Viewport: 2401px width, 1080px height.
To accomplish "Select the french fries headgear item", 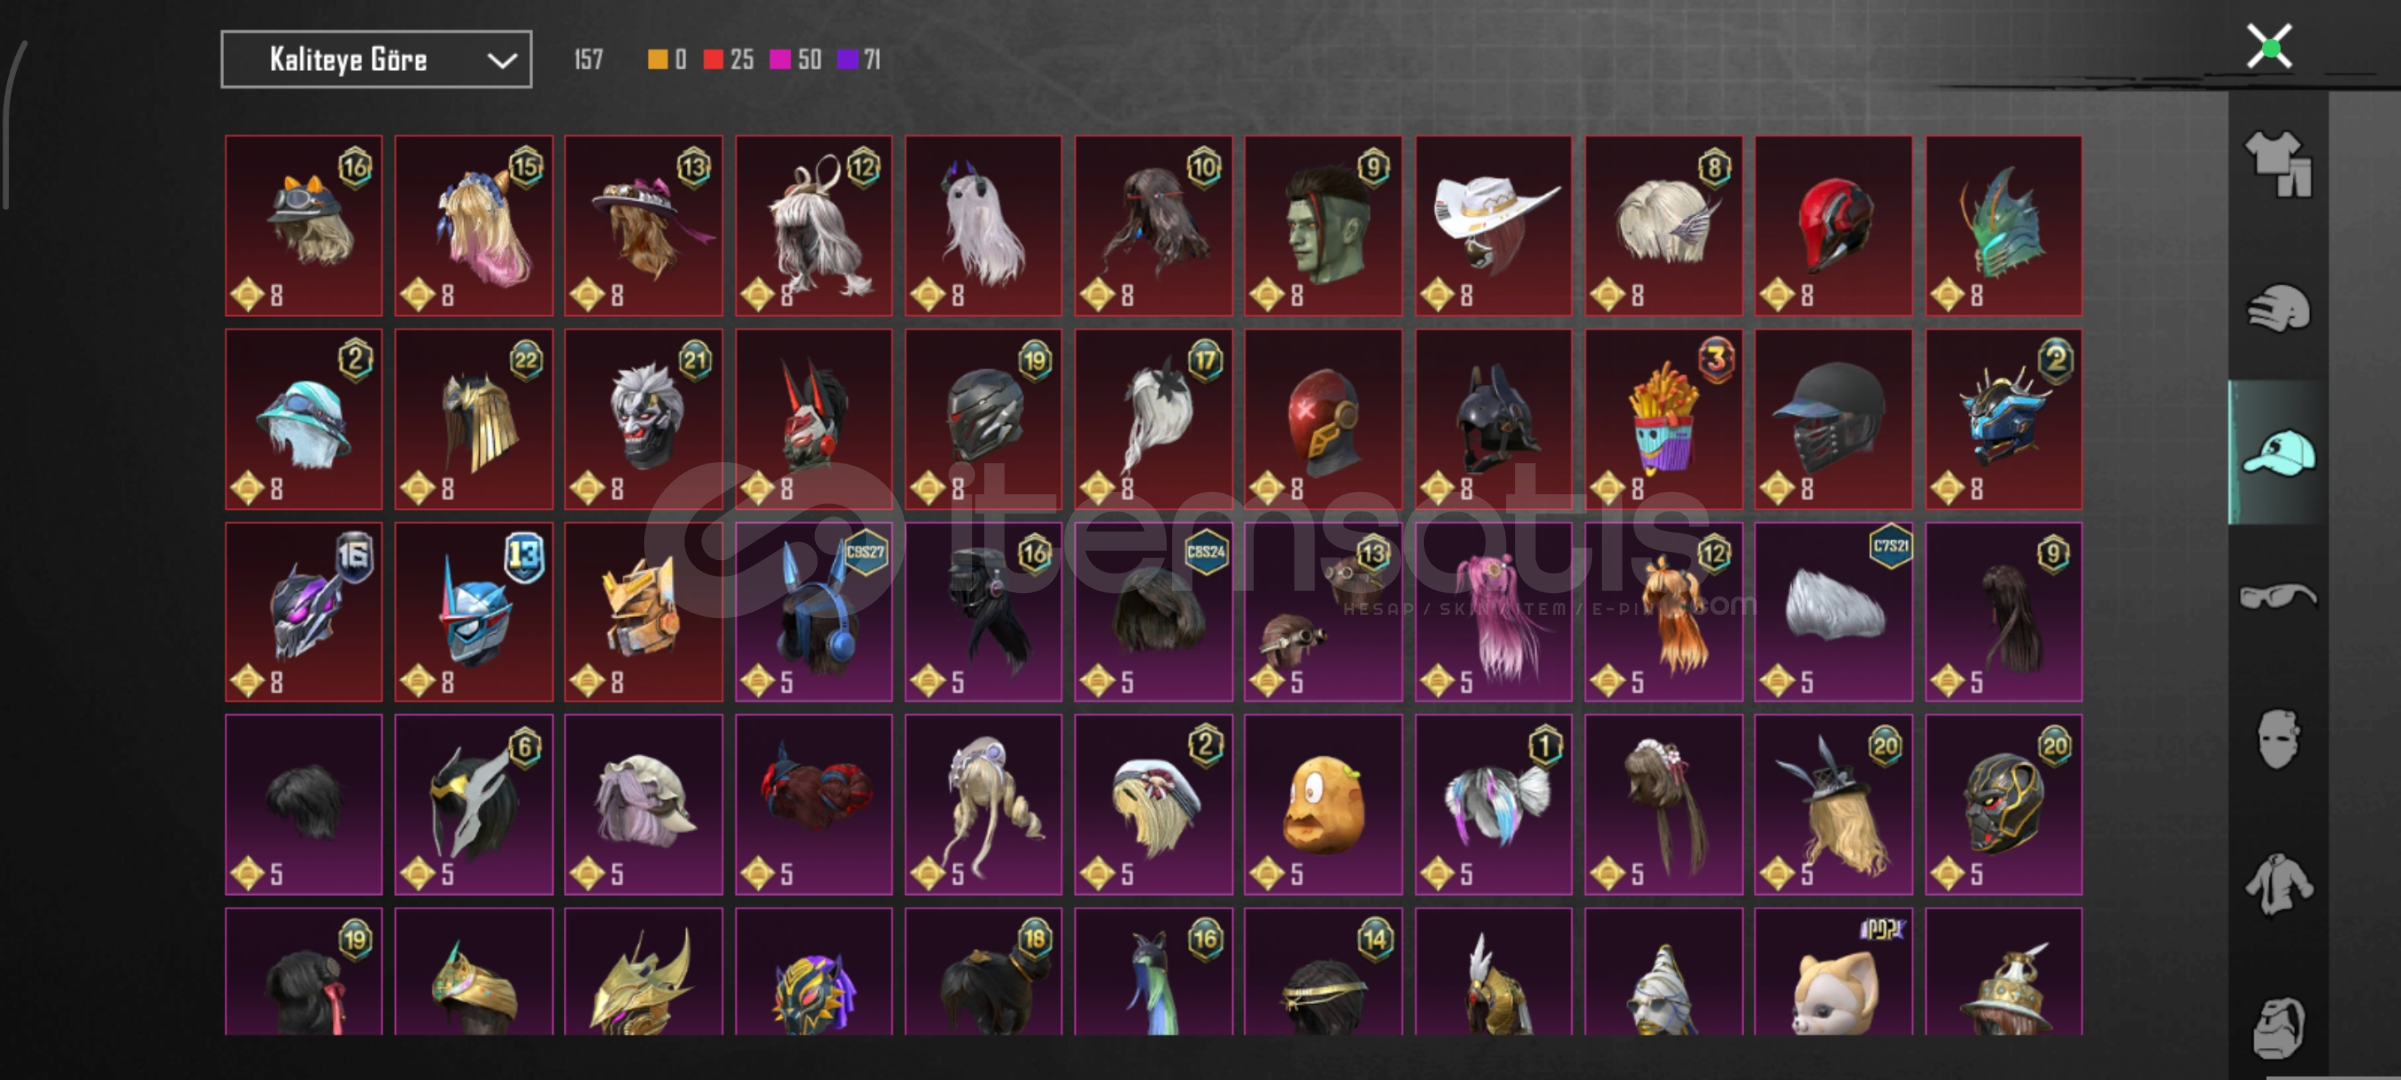I will pyautogui.click(x=1664, y=420).
